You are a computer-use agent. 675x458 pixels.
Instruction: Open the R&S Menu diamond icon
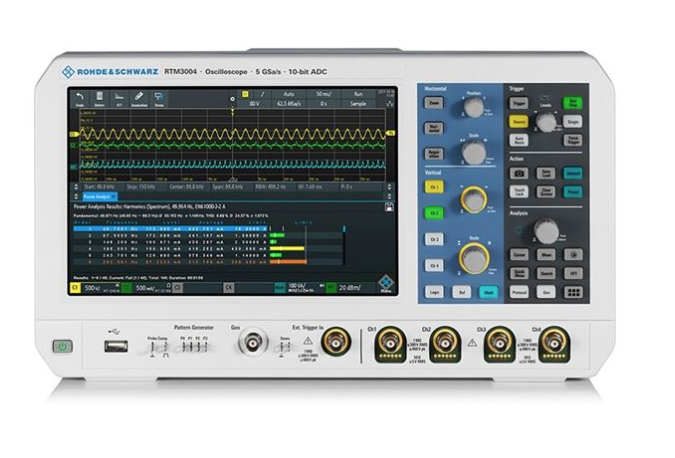[385, 287]
